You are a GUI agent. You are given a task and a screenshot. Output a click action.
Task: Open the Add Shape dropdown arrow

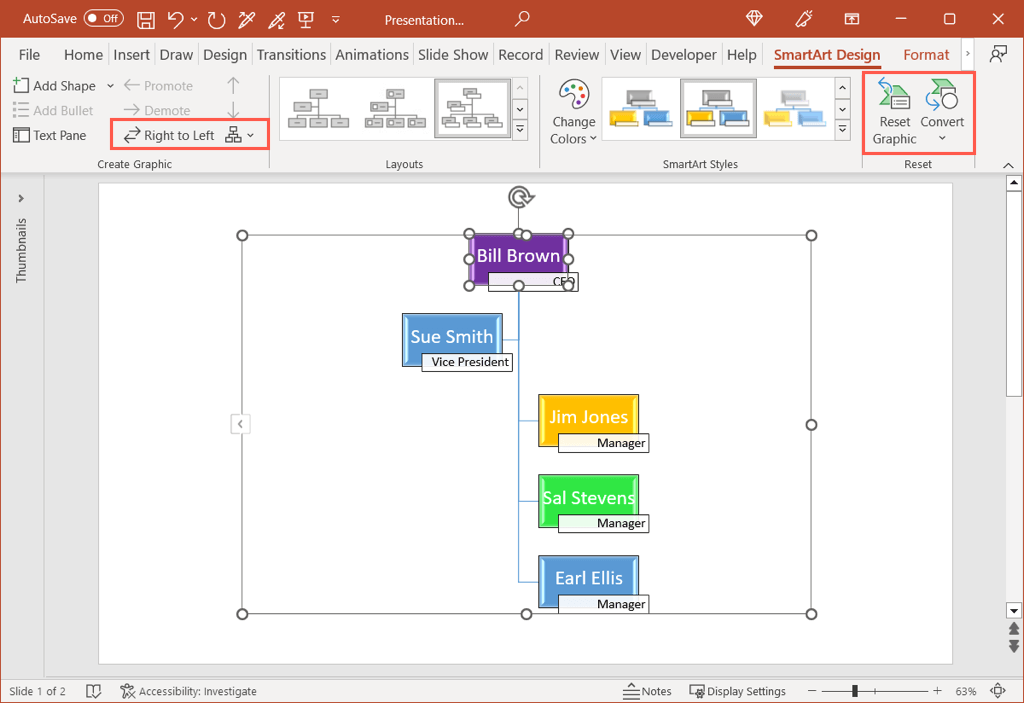point(110,86)
